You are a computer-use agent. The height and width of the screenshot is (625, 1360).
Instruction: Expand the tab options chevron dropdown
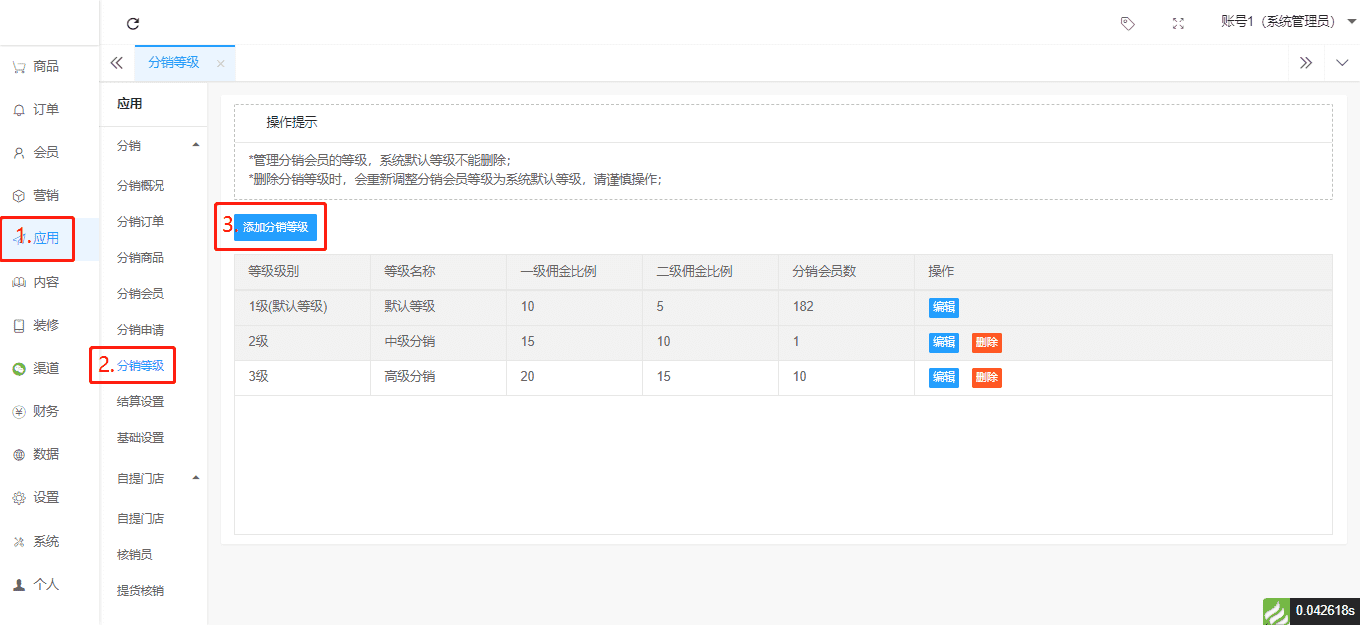pos(1342,63)
